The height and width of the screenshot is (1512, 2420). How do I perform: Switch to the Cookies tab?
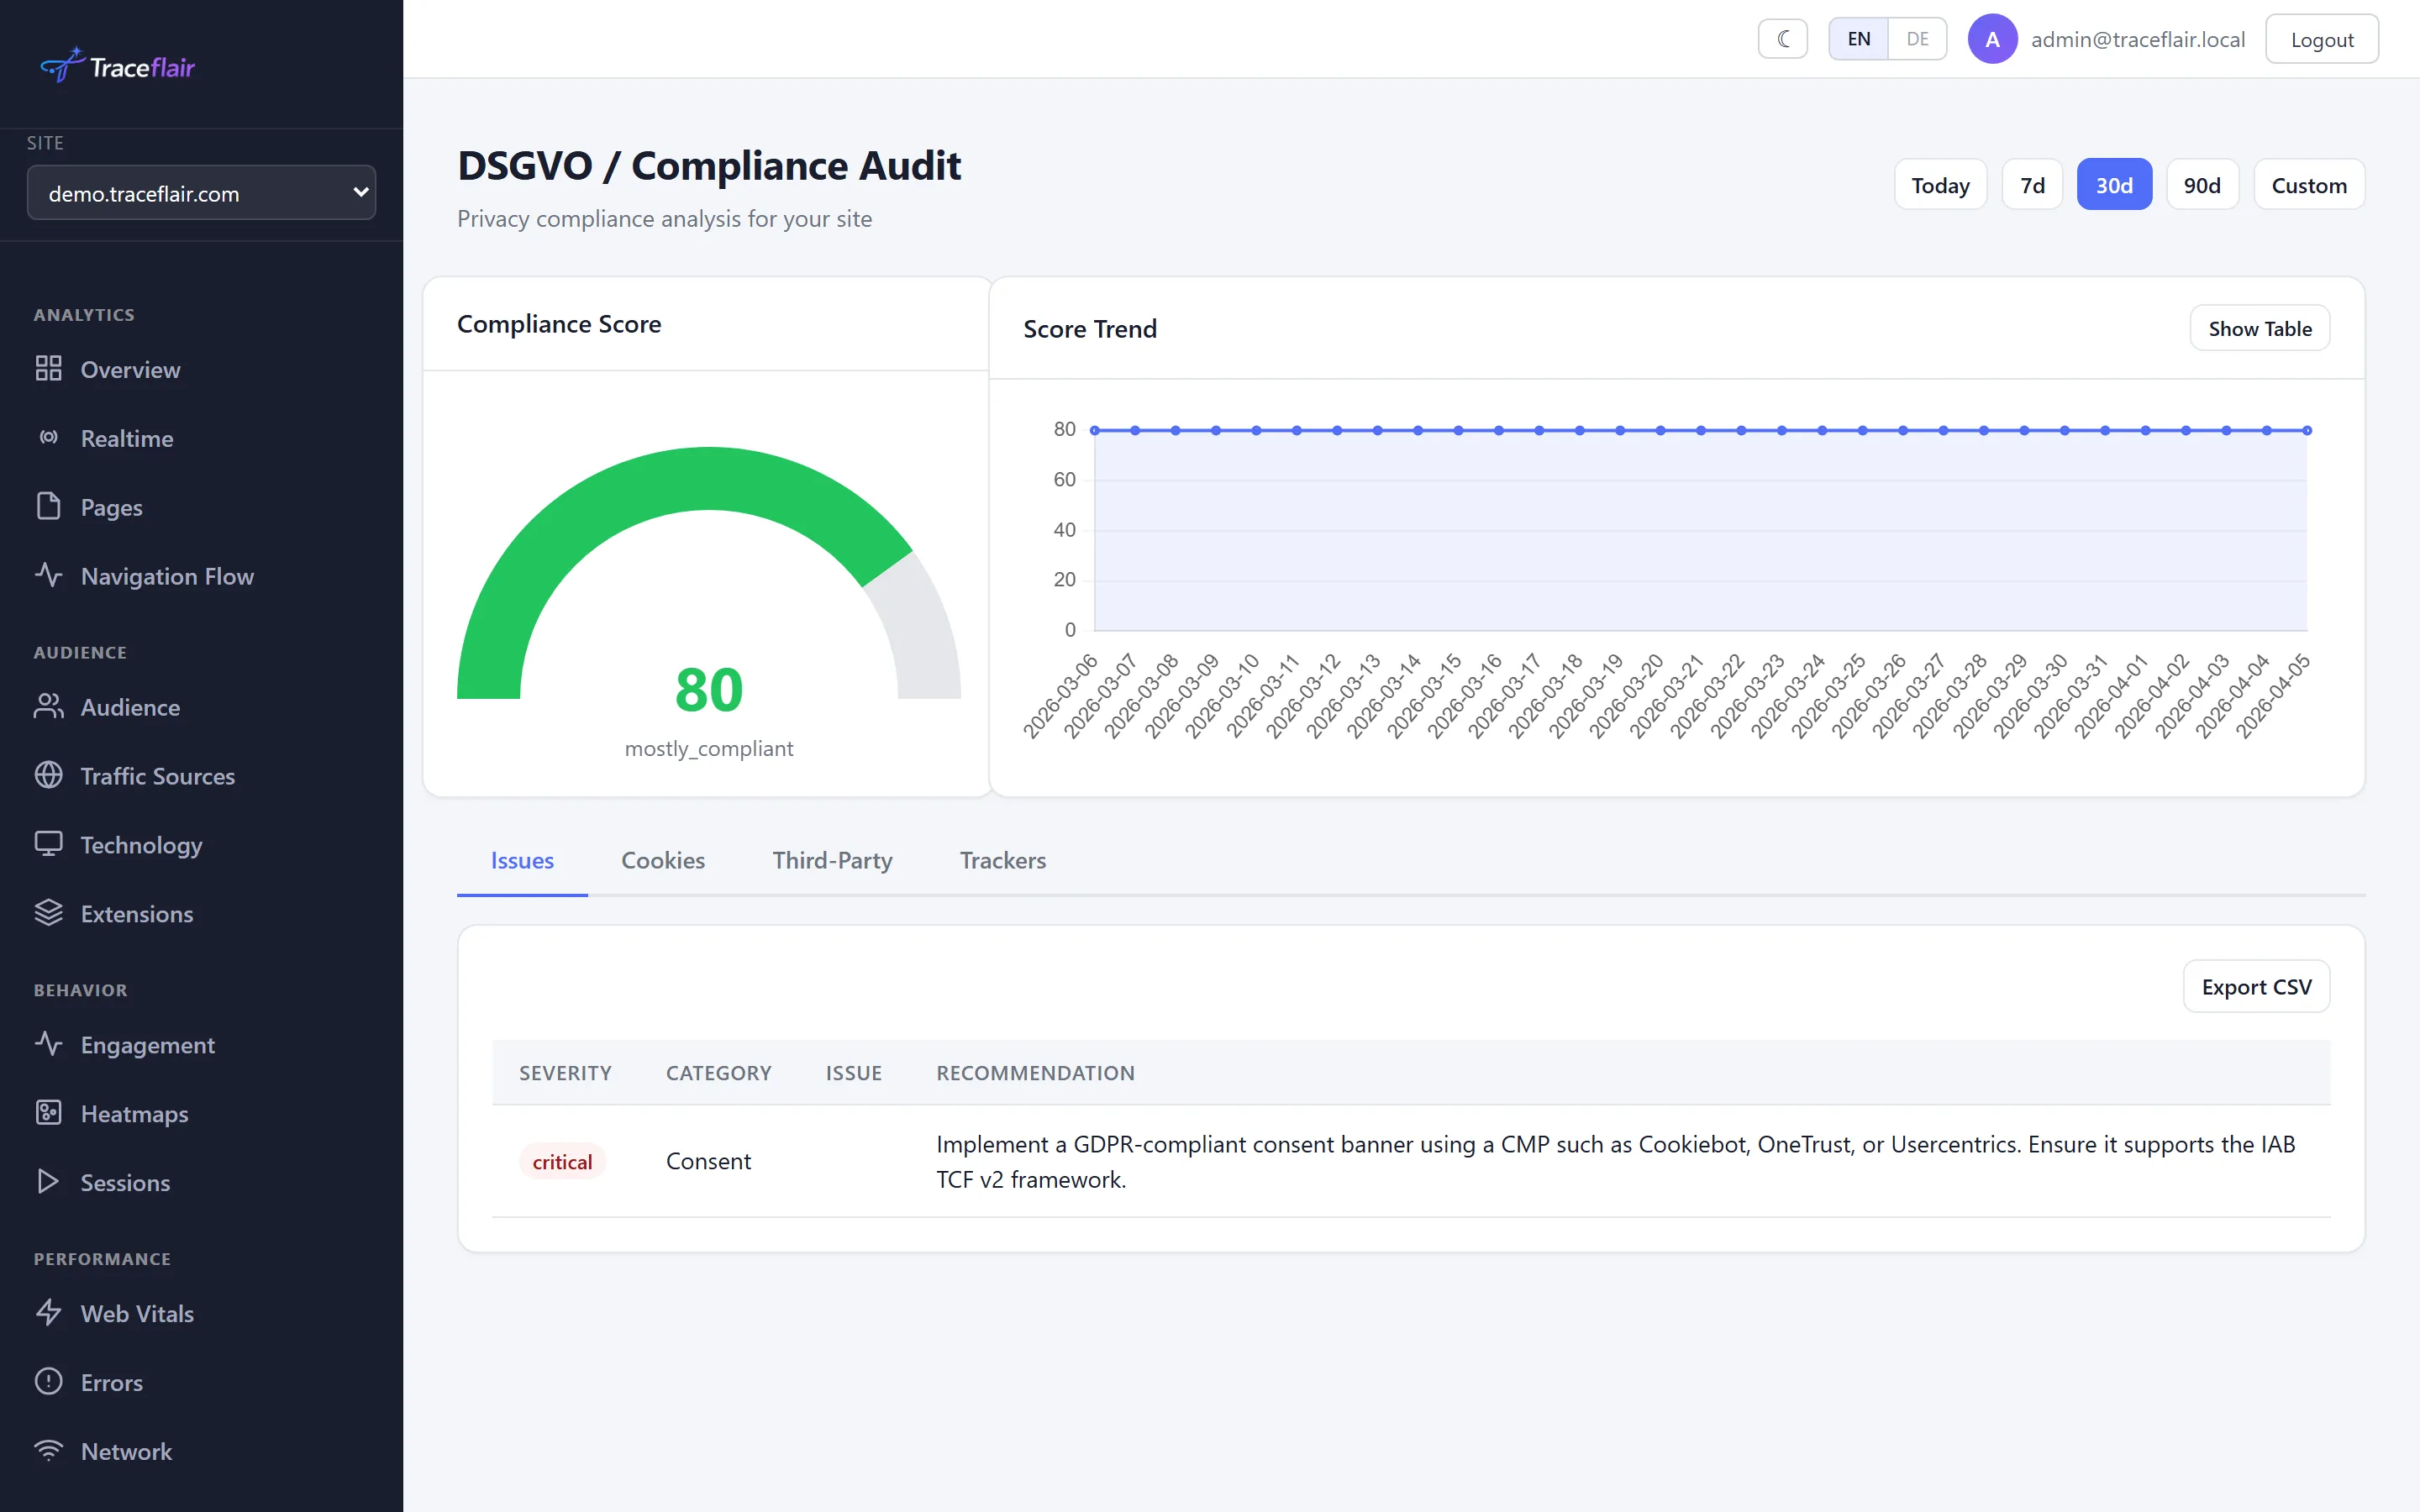click(663, 861)
